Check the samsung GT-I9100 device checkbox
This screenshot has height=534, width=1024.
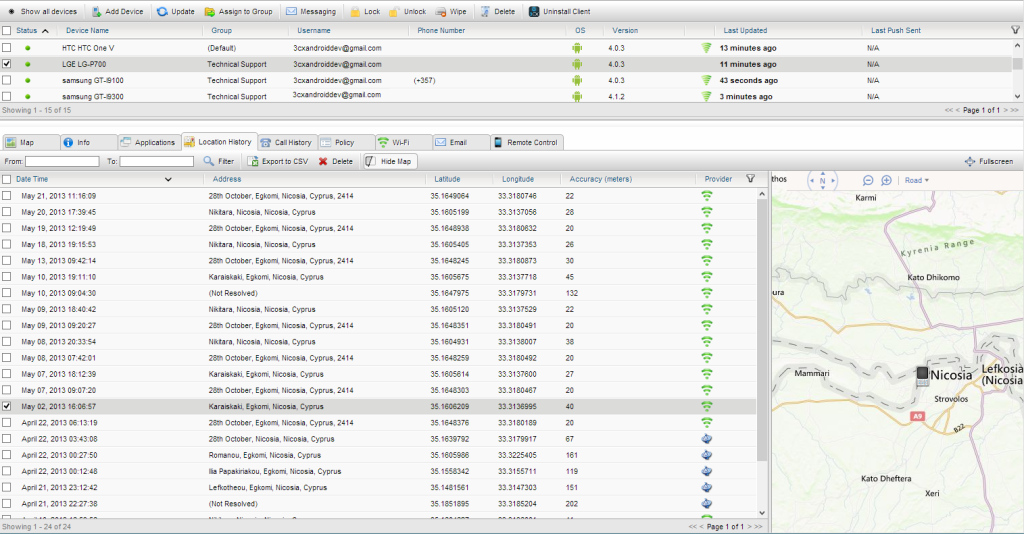pyautogui.click(x=7, y=80)
